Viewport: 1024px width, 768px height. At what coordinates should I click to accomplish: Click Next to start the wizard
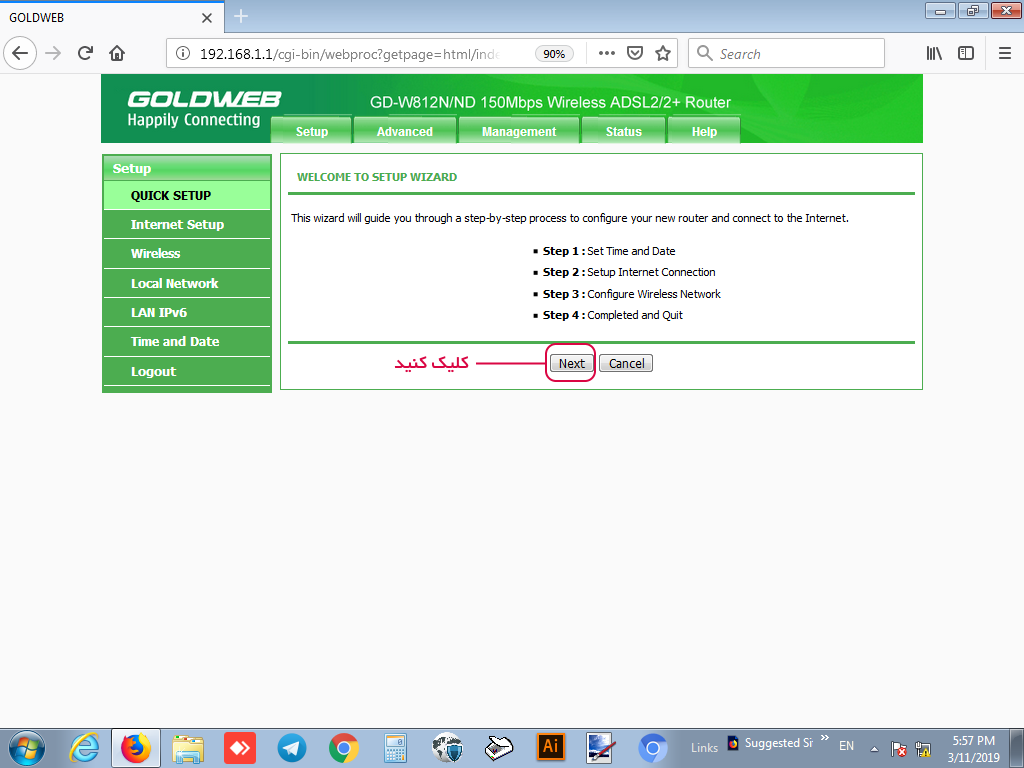pos(572,363)
